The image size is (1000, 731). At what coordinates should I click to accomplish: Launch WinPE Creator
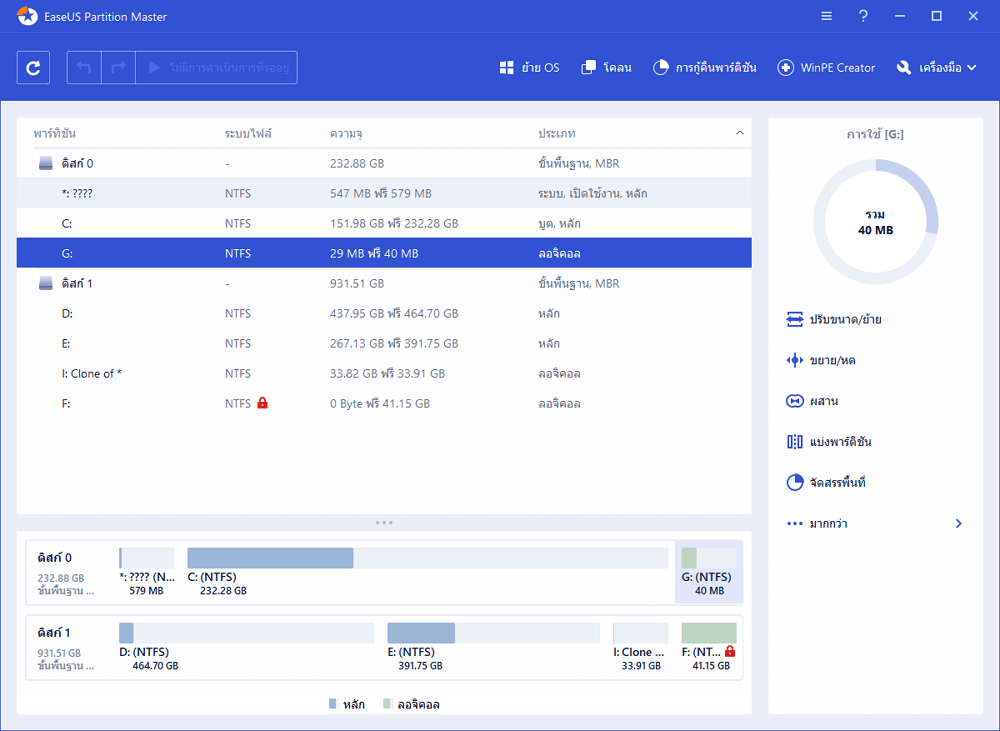[x=826, y=68]
